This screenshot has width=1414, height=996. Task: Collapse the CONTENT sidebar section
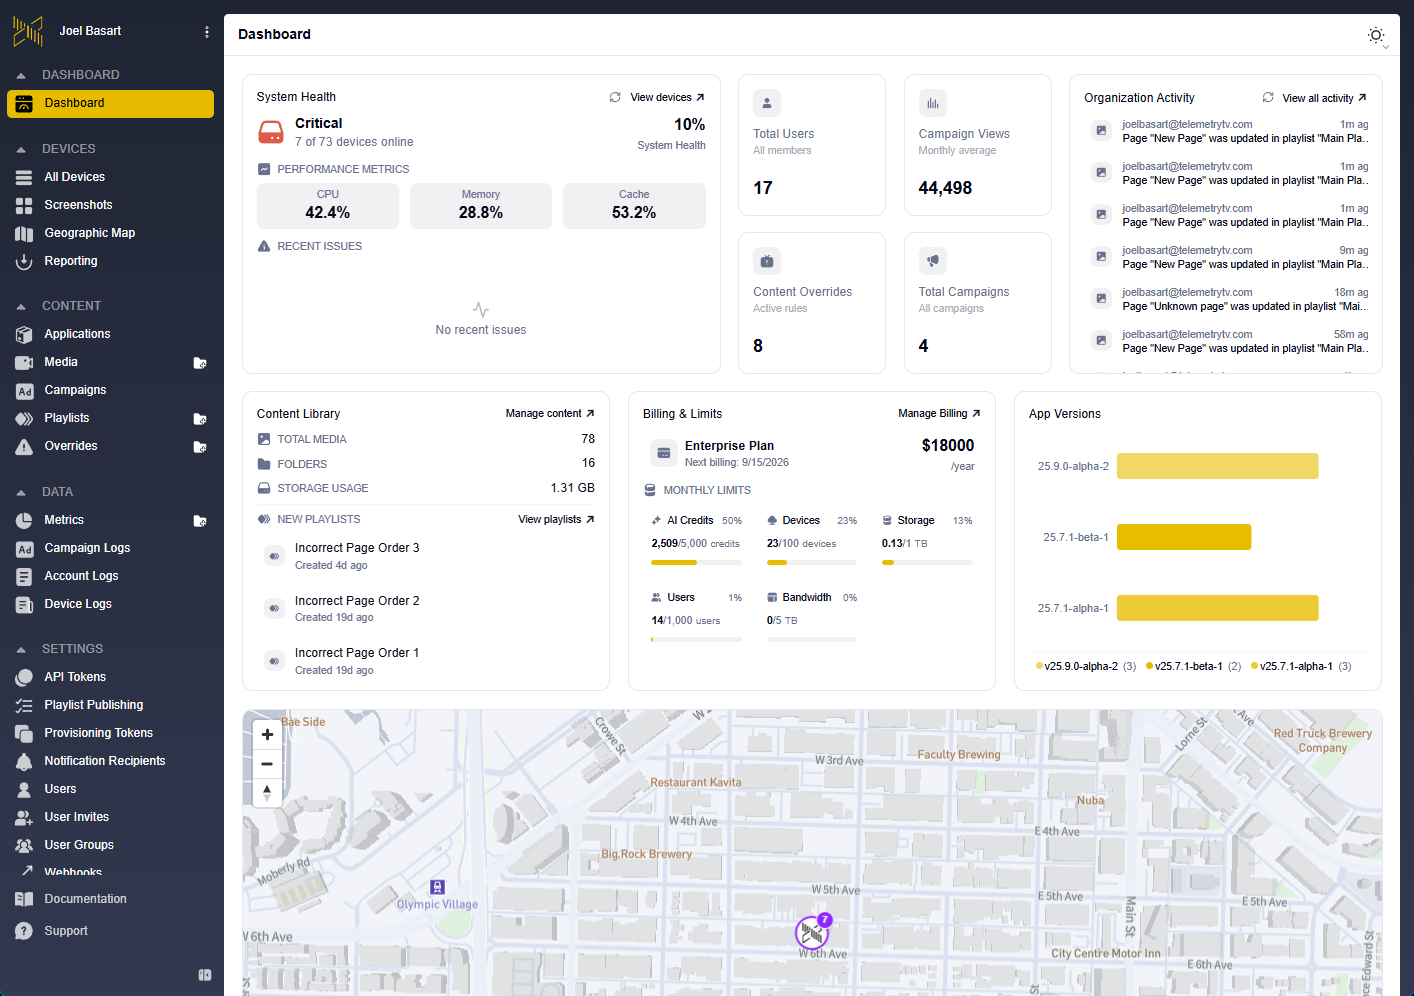click(x=21, y=306)
